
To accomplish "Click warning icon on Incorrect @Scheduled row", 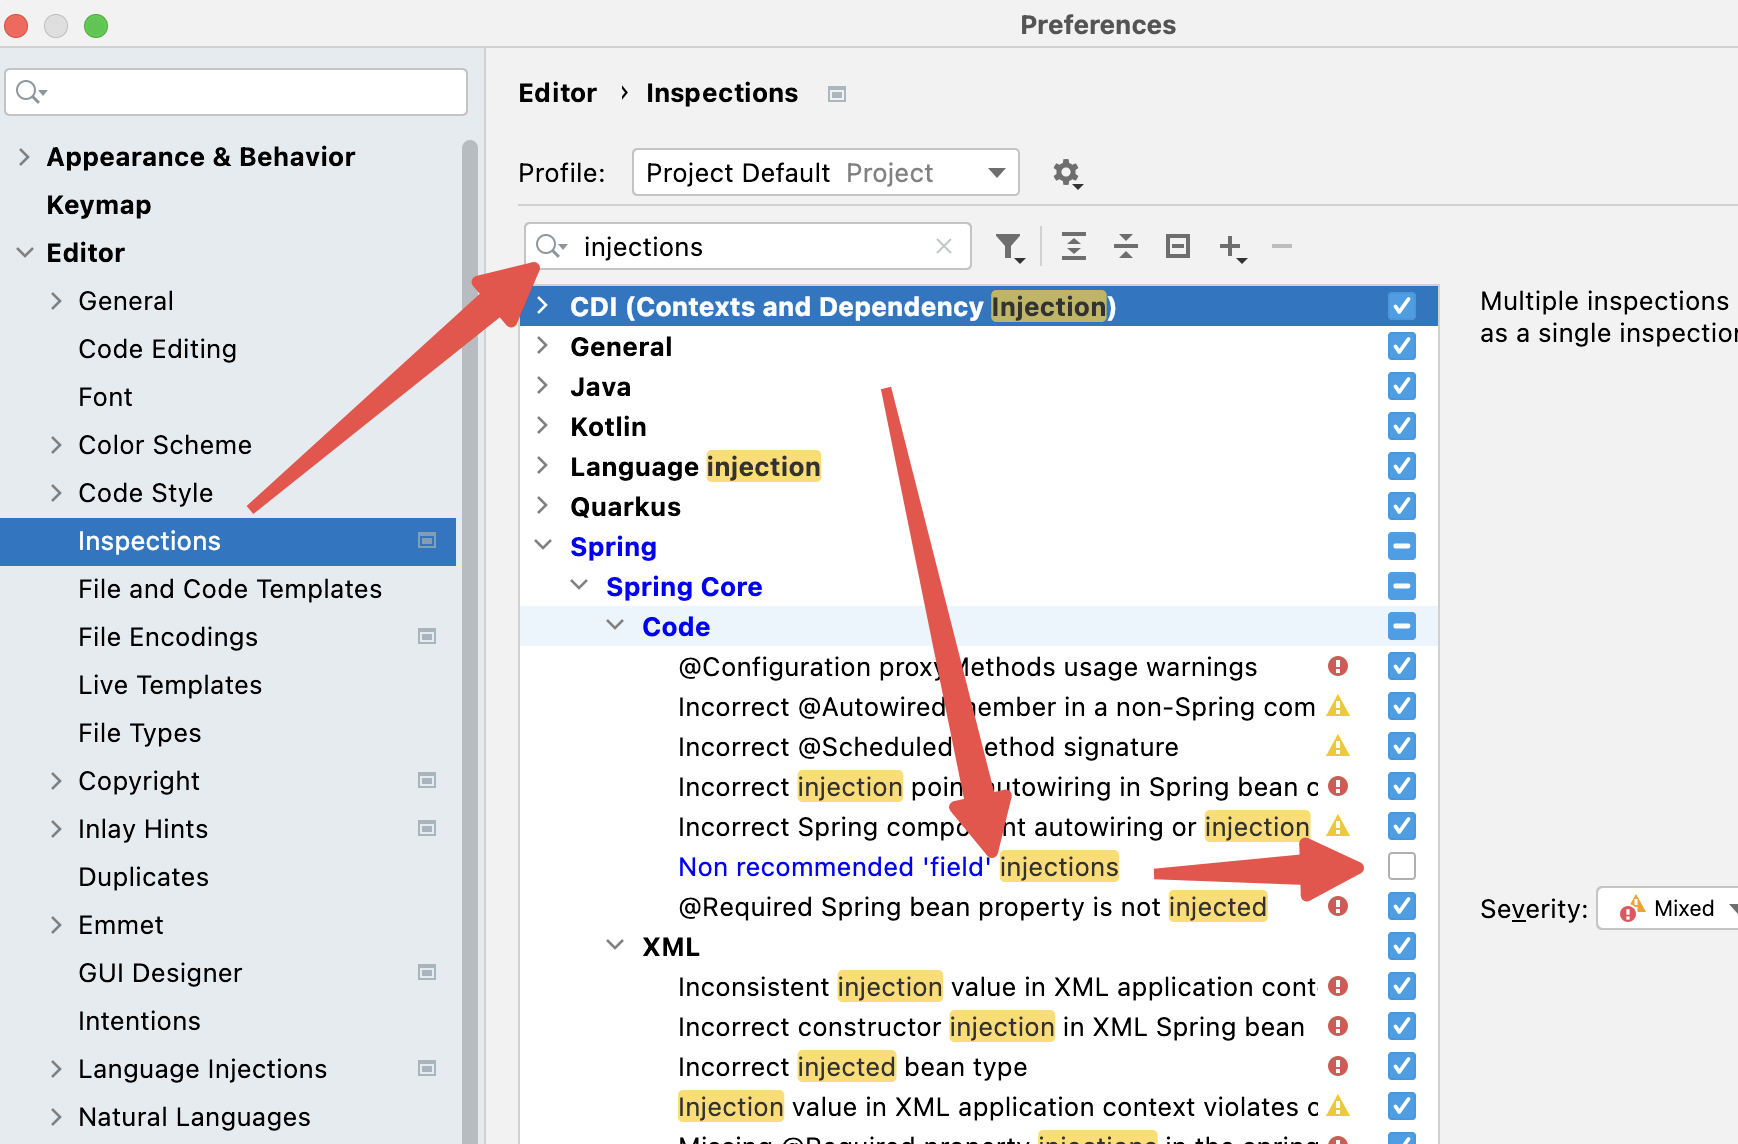I will click(x=1338, y=746).
